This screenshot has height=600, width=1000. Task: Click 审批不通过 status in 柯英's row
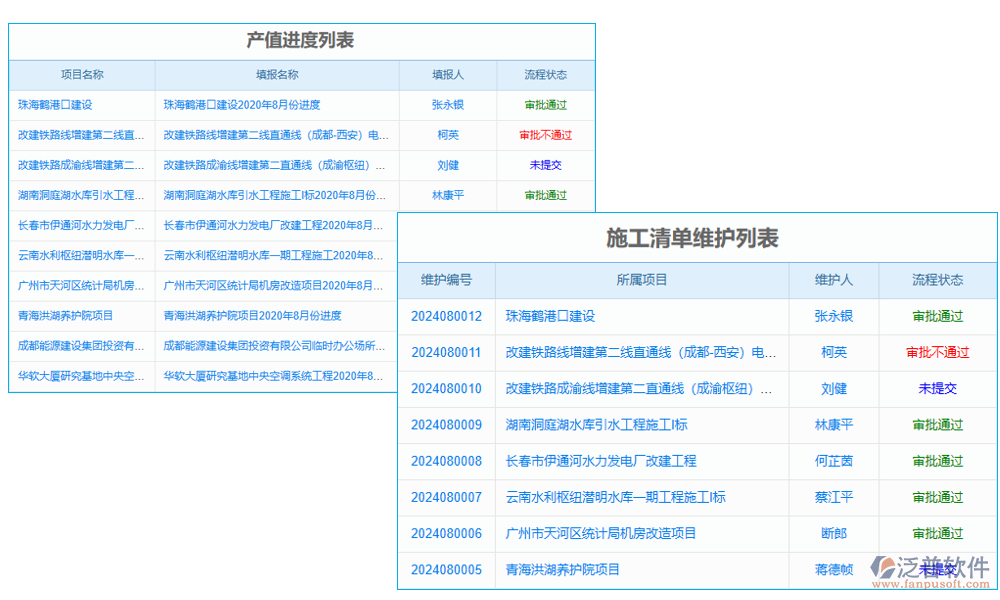(546, 135)
